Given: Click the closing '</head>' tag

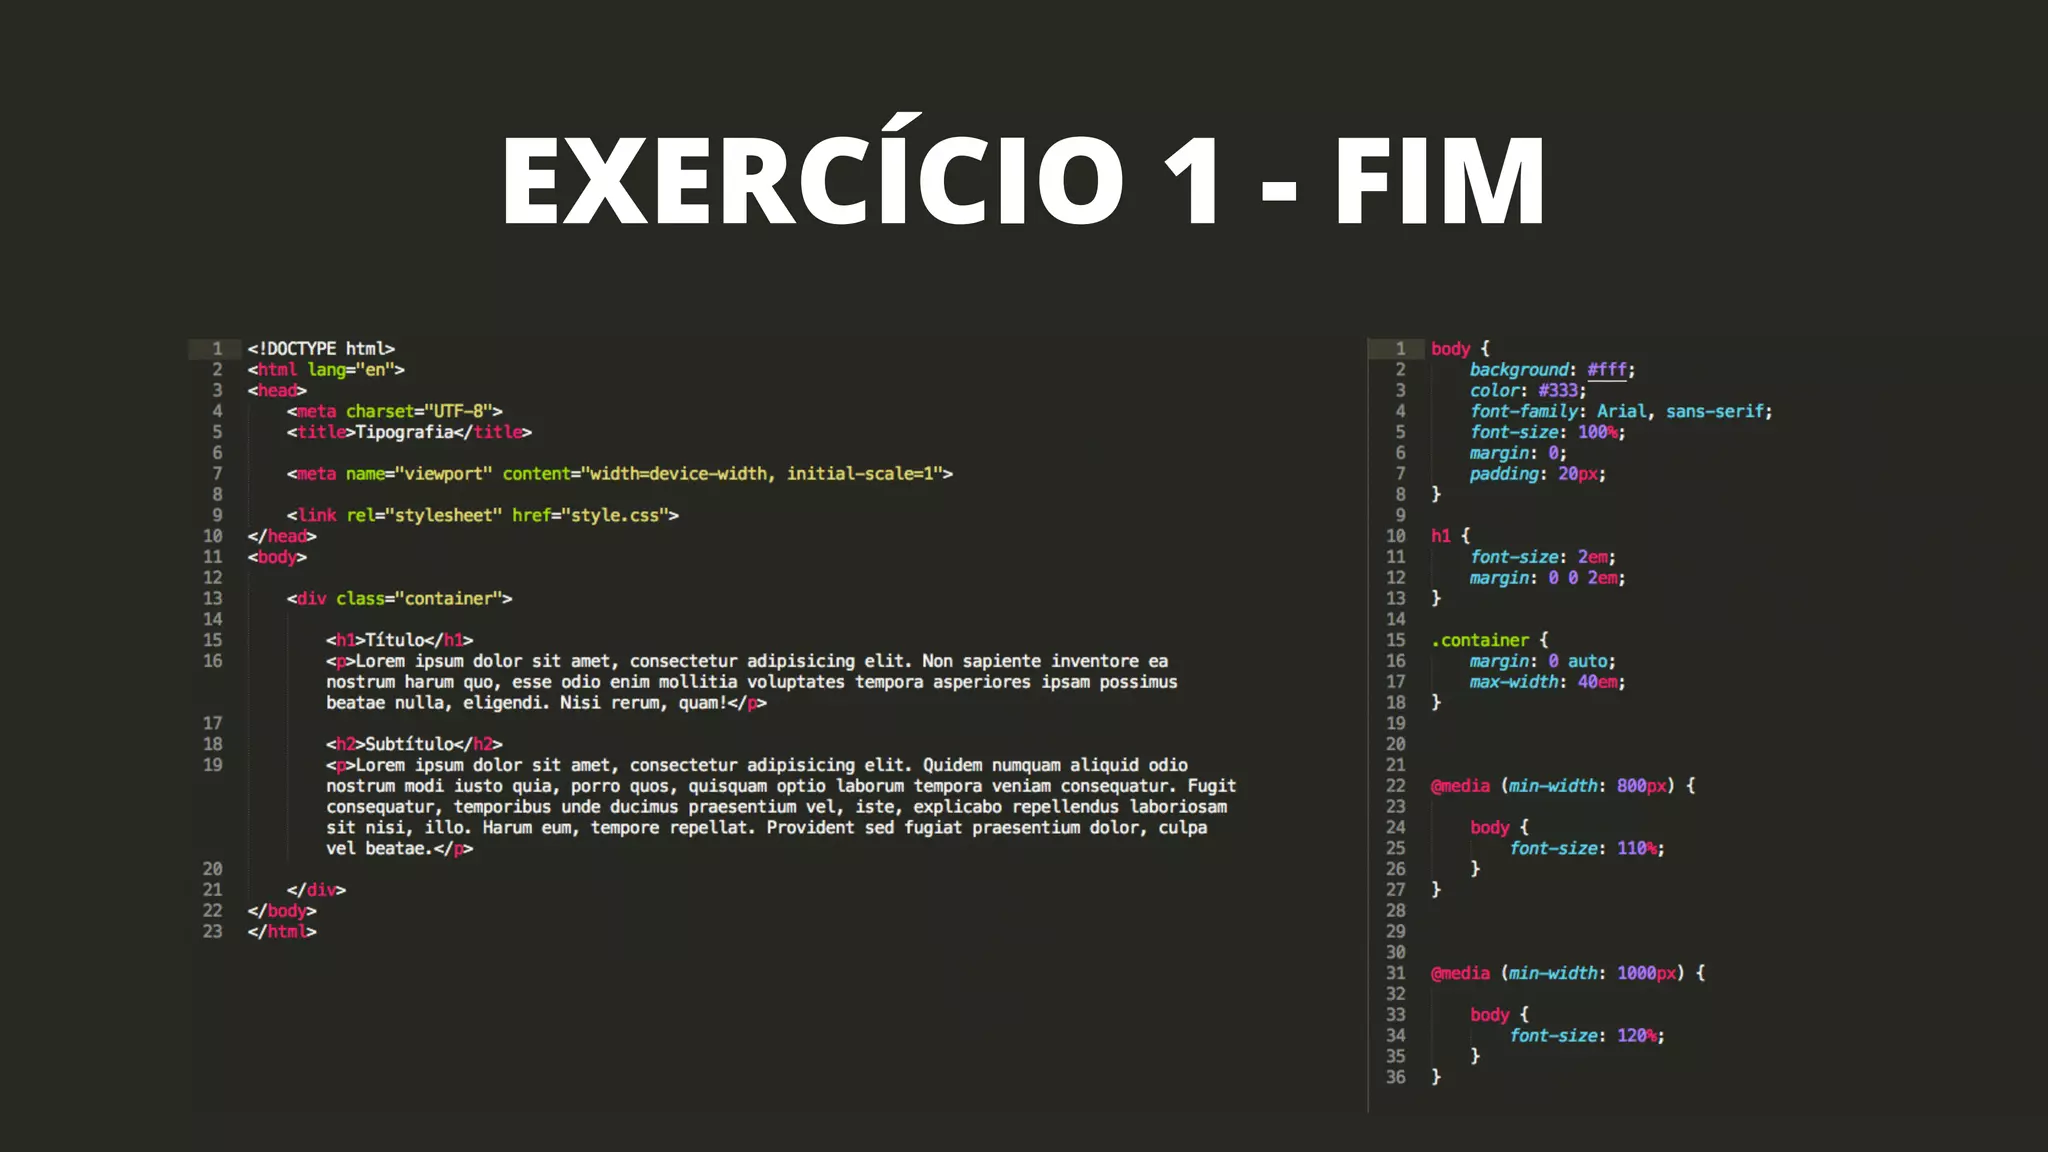Looking at the screenshot, I should pos(282,536).
